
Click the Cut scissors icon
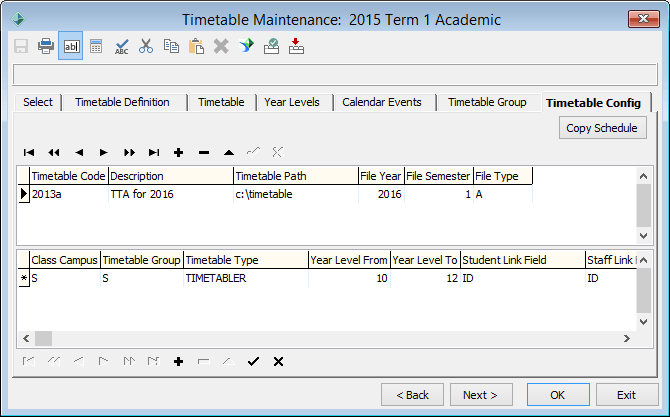click(146, 46)
